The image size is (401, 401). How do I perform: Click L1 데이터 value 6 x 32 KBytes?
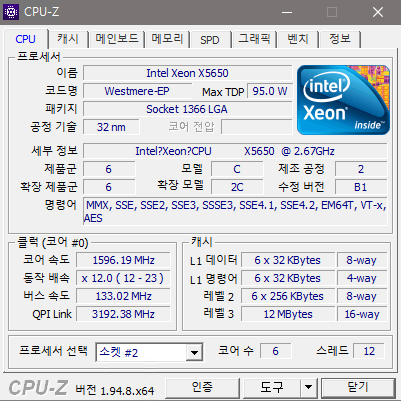288,260
